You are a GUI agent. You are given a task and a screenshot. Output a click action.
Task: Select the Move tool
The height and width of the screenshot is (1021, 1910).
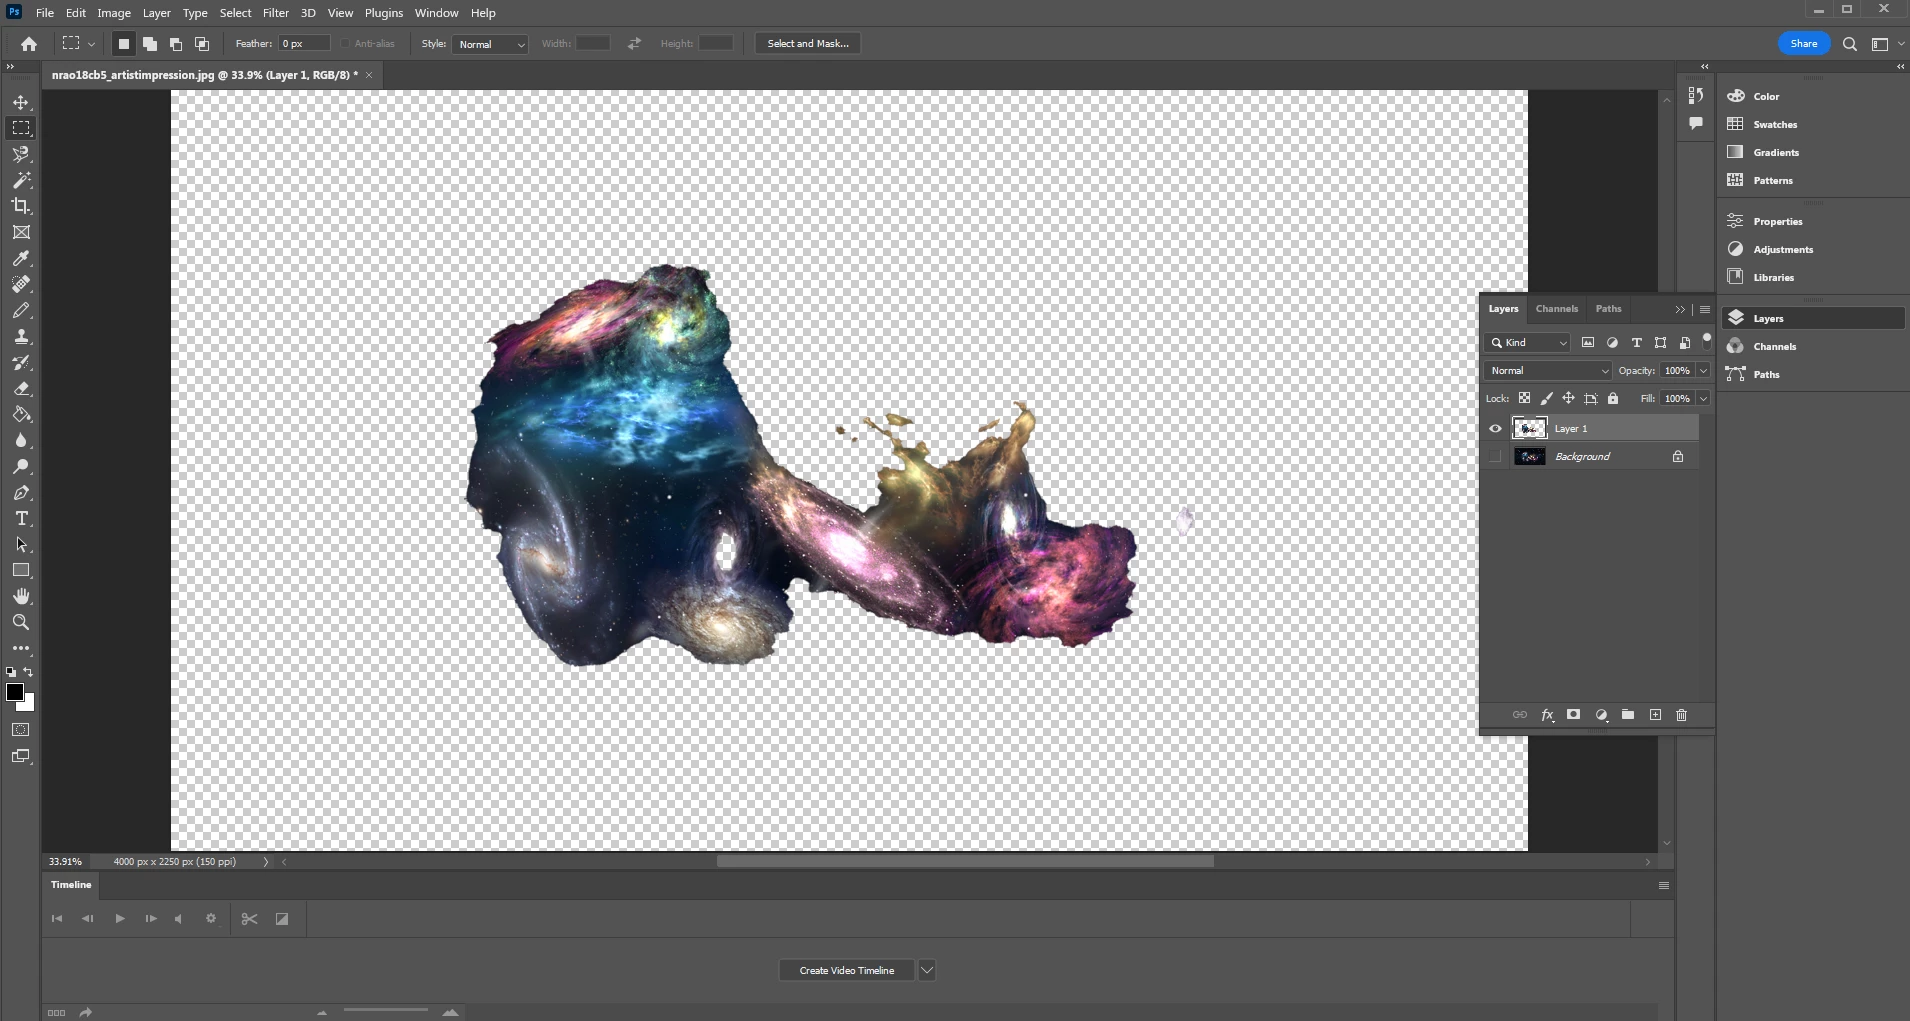21,102
